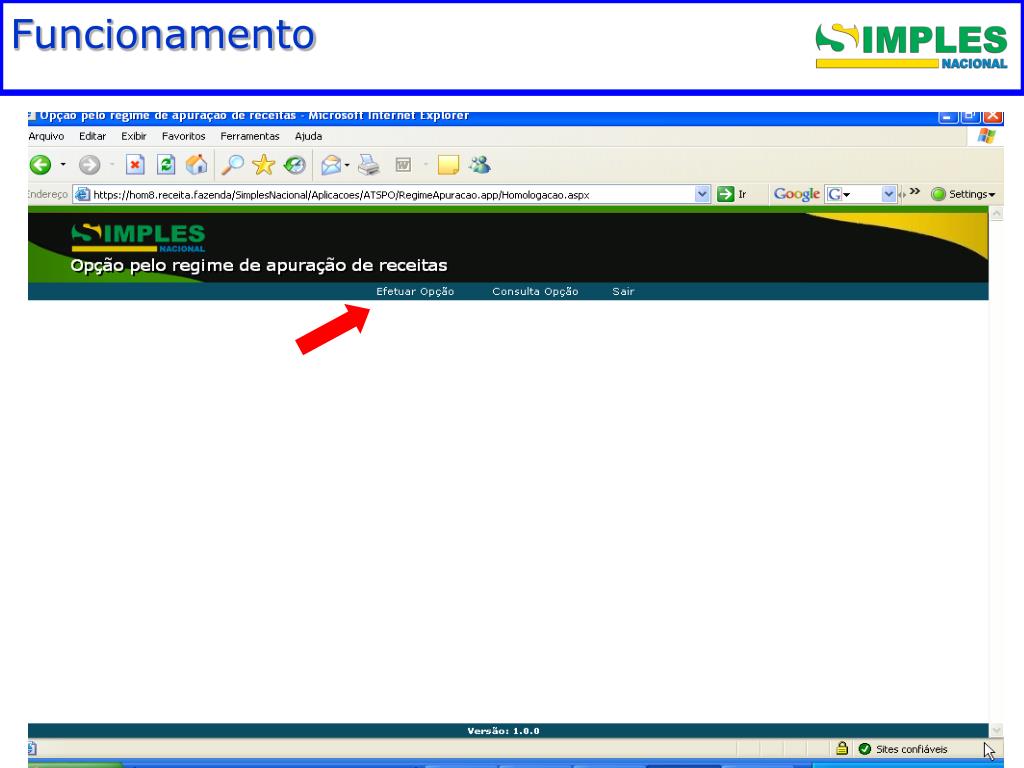Click the Forward arrow button
Viewport: 1024px width, 768px height.
pyautogui.click(x=89, y=165)
